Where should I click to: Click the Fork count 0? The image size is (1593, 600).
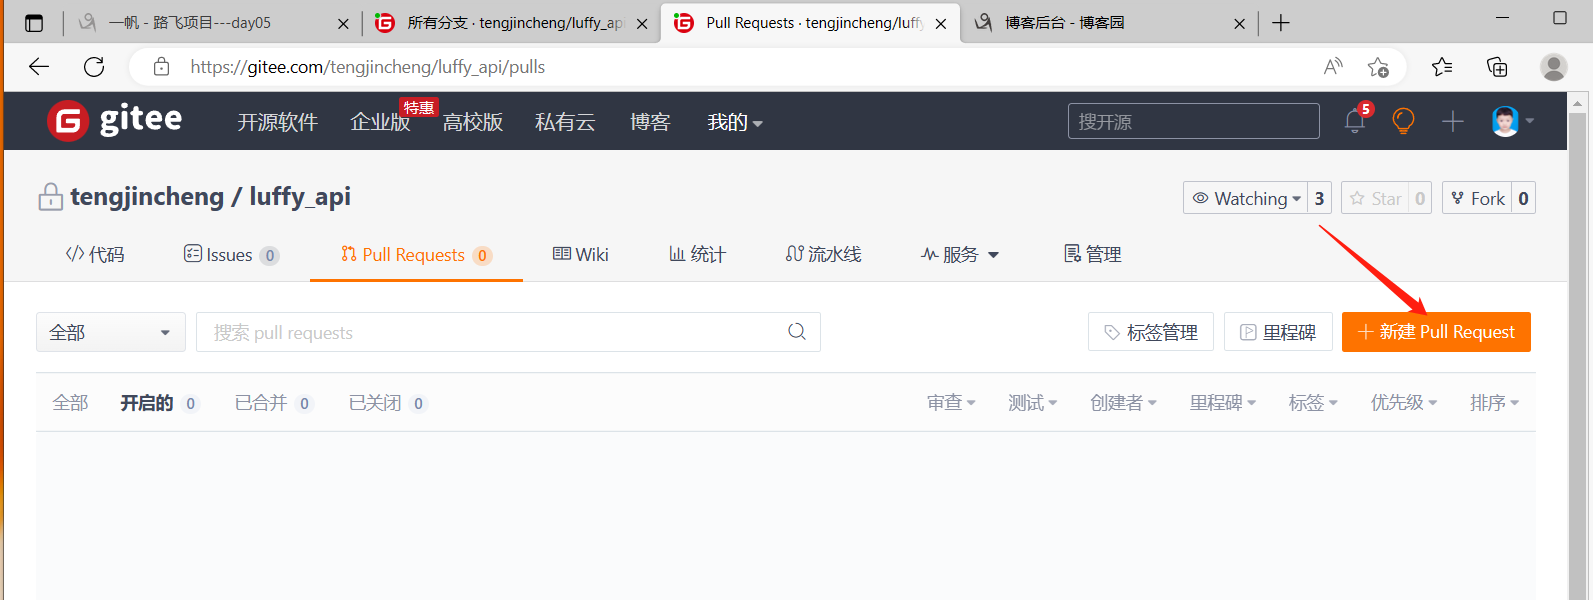(1523, 198)
